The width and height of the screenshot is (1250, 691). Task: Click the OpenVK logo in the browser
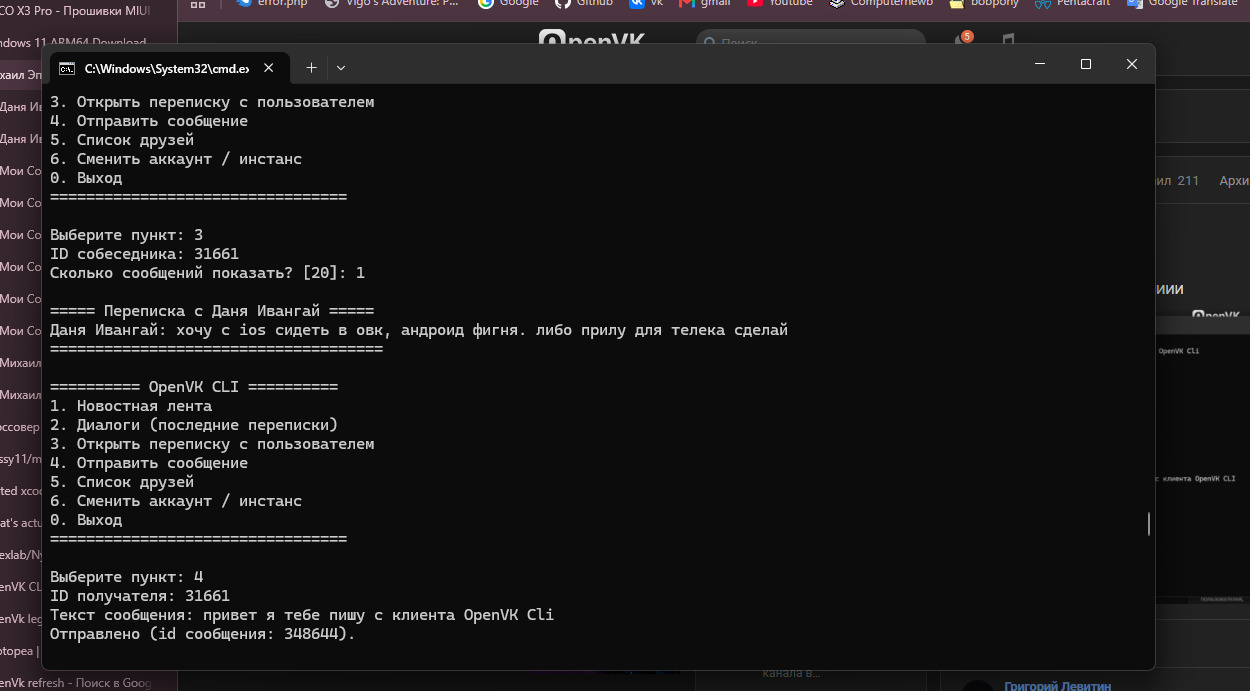[x=592, y=38]
